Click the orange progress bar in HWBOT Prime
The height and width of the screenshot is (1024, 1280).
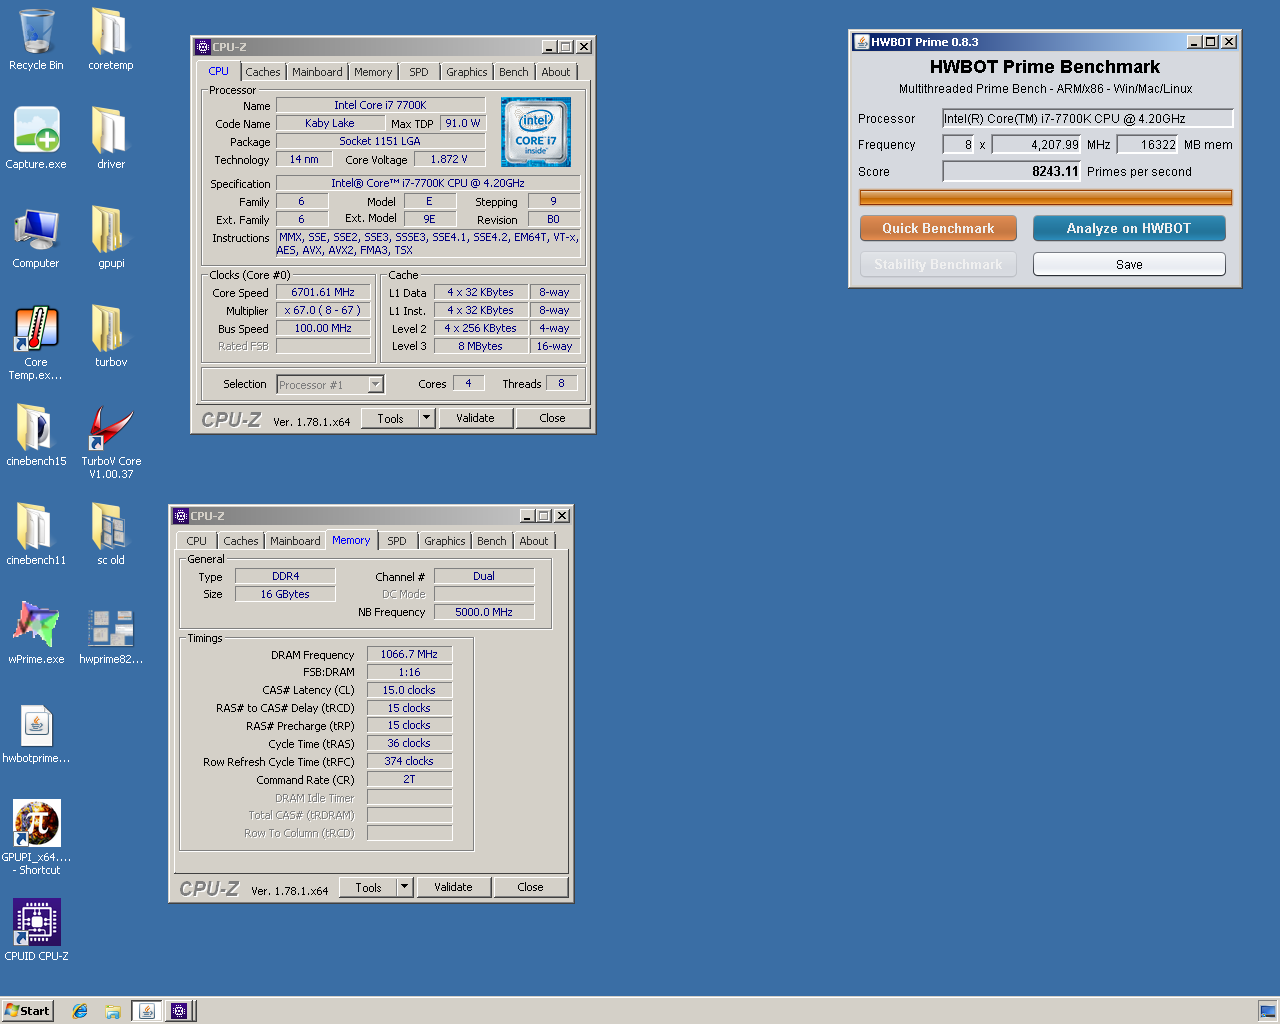point(1046,198)
